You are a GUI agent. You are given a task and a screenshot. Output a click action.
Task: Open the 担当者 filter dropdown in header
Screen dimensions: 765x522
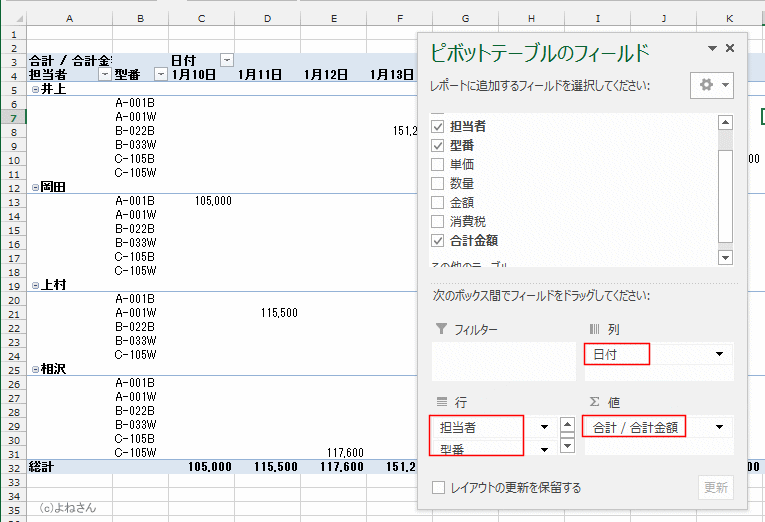pos(105,75)
